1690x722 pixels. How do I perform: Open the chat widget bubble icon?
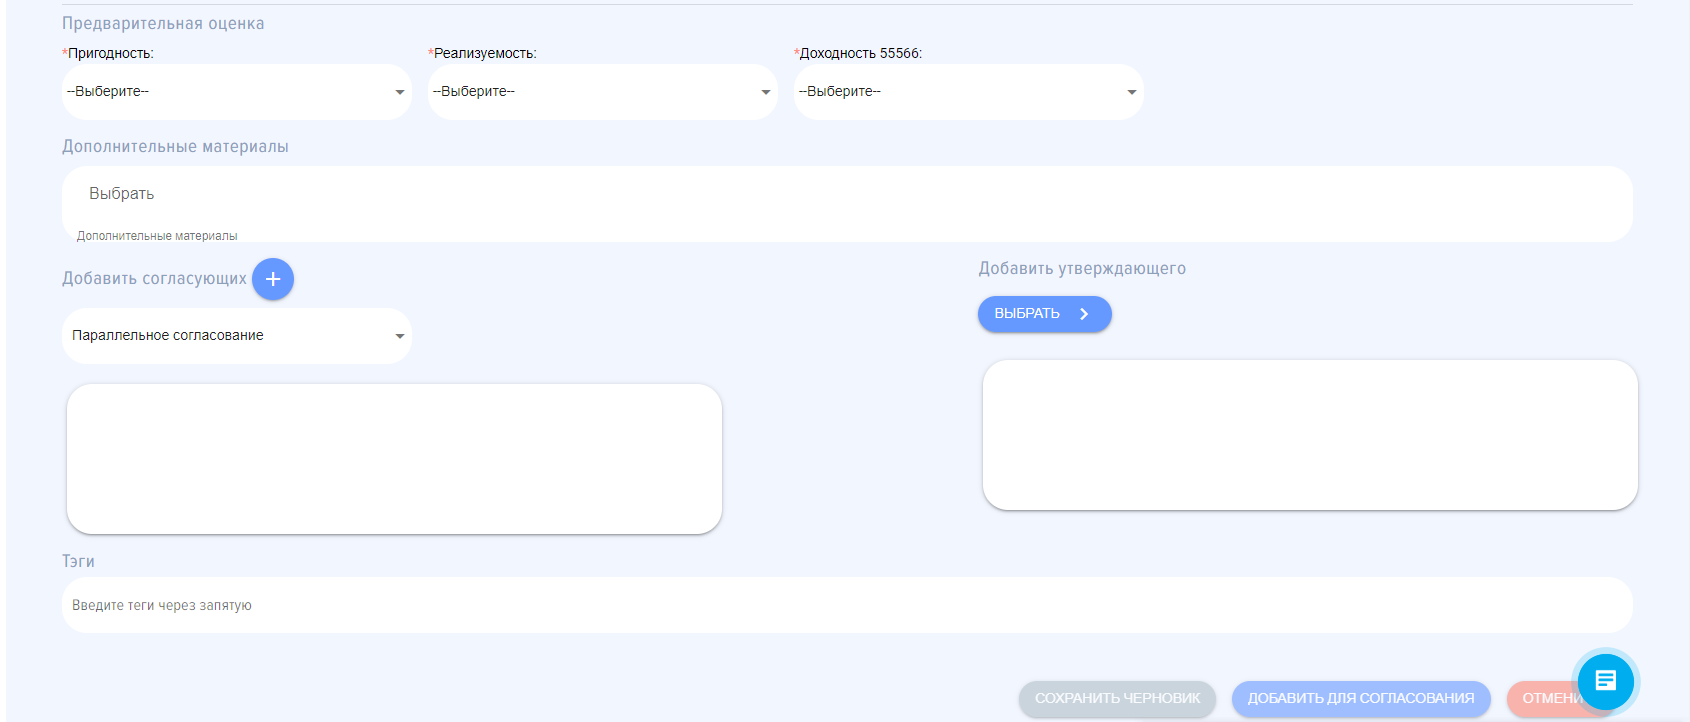pyautogui.click(x=1605, y=681)
